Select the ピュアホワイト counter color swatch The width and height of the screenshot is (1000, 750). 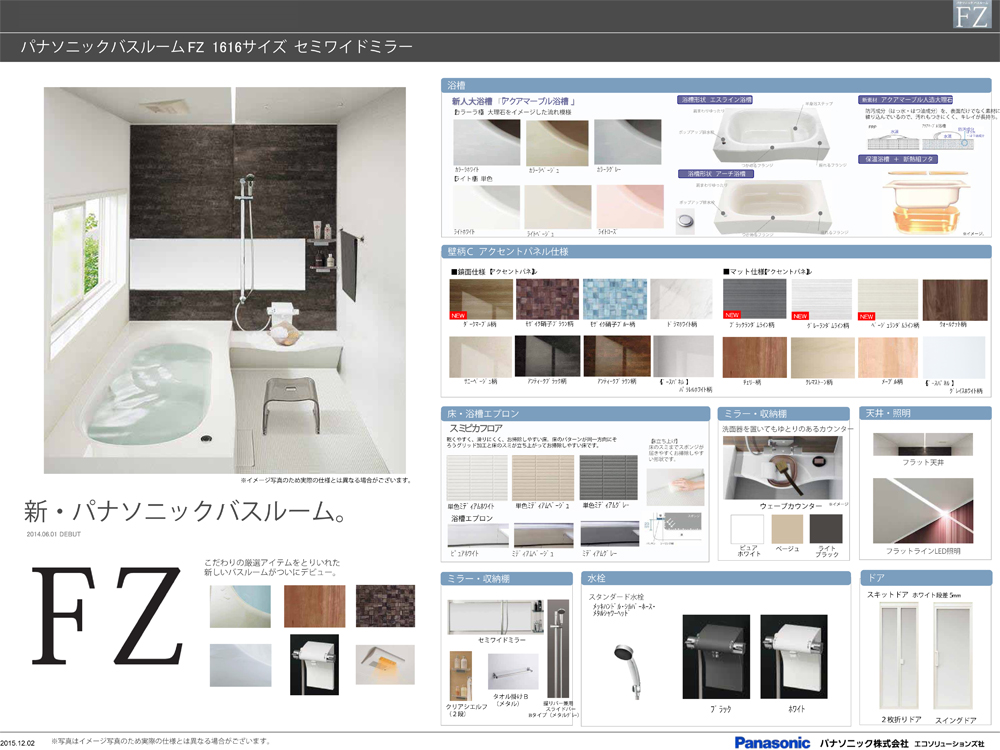[x=747, y=528]
